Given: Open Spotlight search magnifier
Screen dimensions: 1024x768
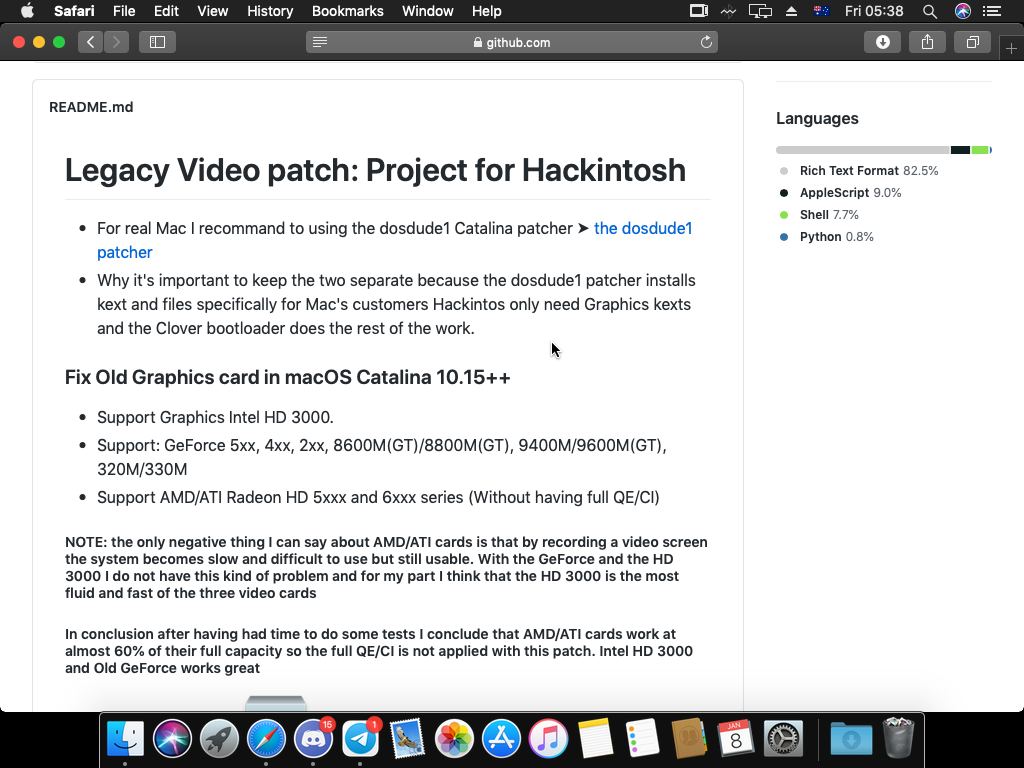Looking at the screenshot, I should 929,11.
